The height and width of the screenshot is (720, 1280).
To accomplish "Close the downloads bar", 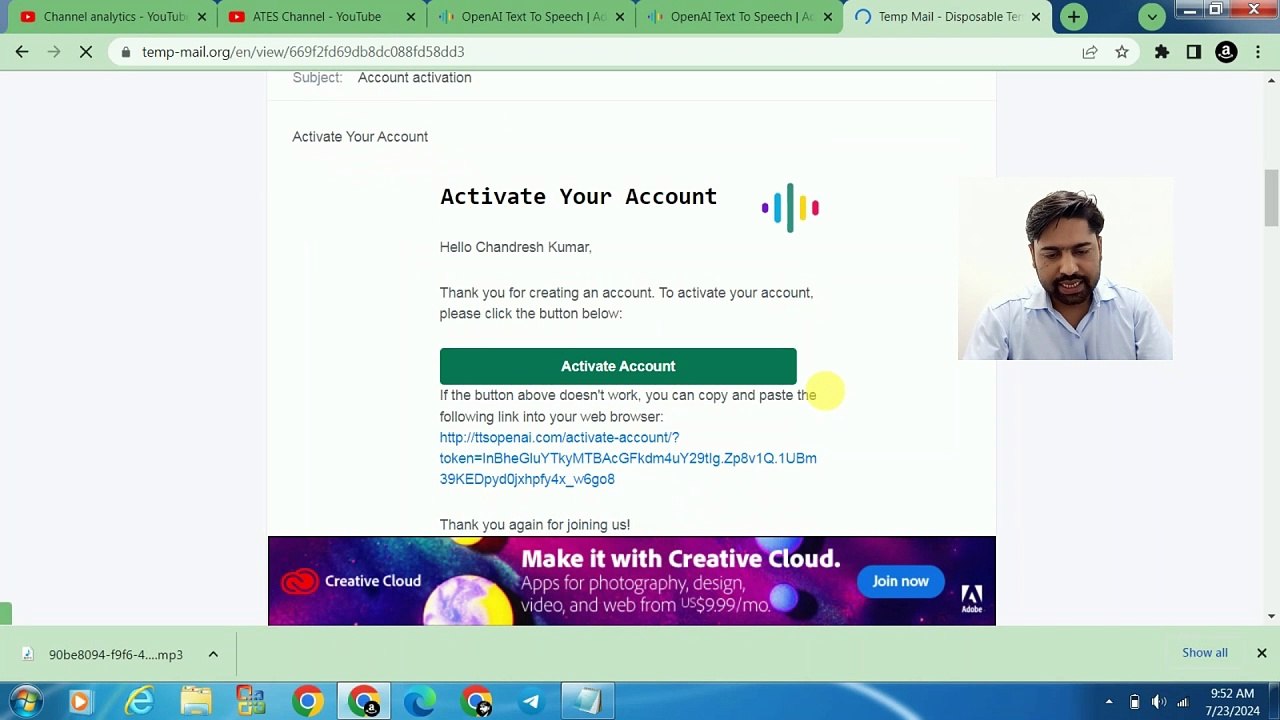I will tap(1262, 653).
